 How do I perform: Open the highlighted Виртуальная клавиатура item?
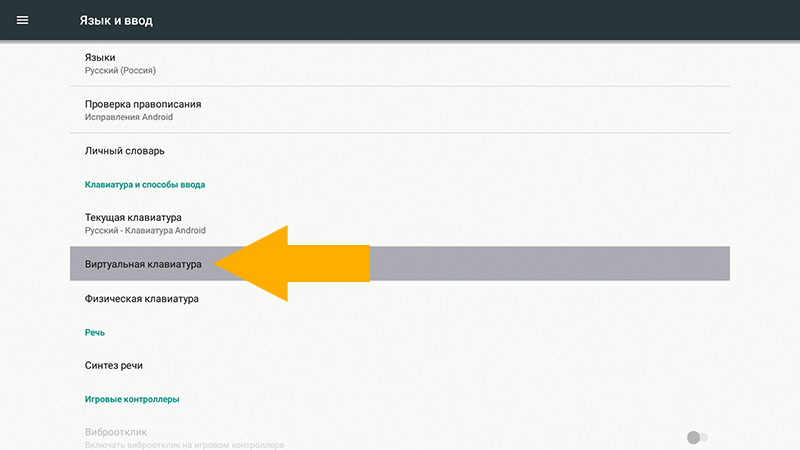pos(143,265)
